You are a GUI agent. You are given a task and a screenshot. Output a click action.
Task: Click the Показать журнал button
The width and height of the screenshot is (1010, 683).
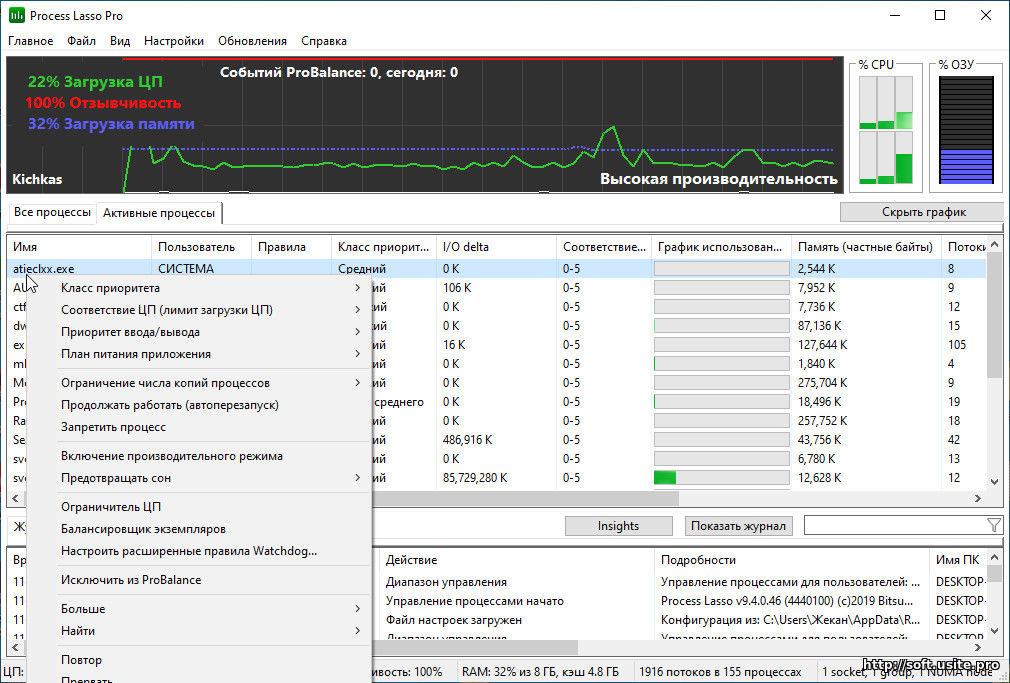coord(738,526)
